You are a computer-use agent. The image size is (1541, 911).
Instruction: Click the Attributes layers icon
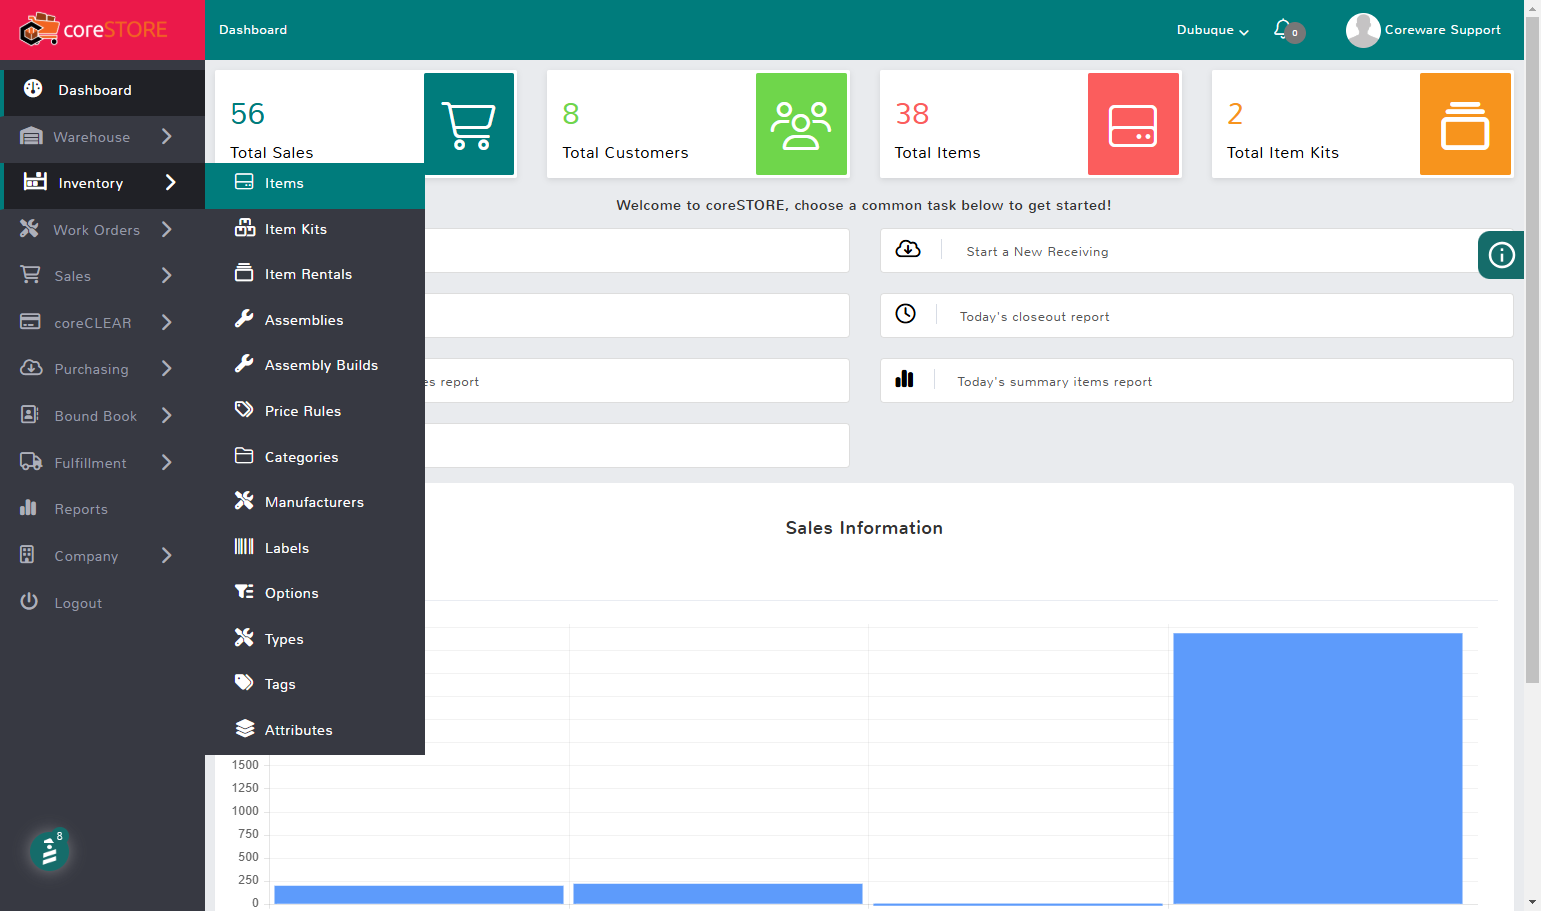[245, 728]
